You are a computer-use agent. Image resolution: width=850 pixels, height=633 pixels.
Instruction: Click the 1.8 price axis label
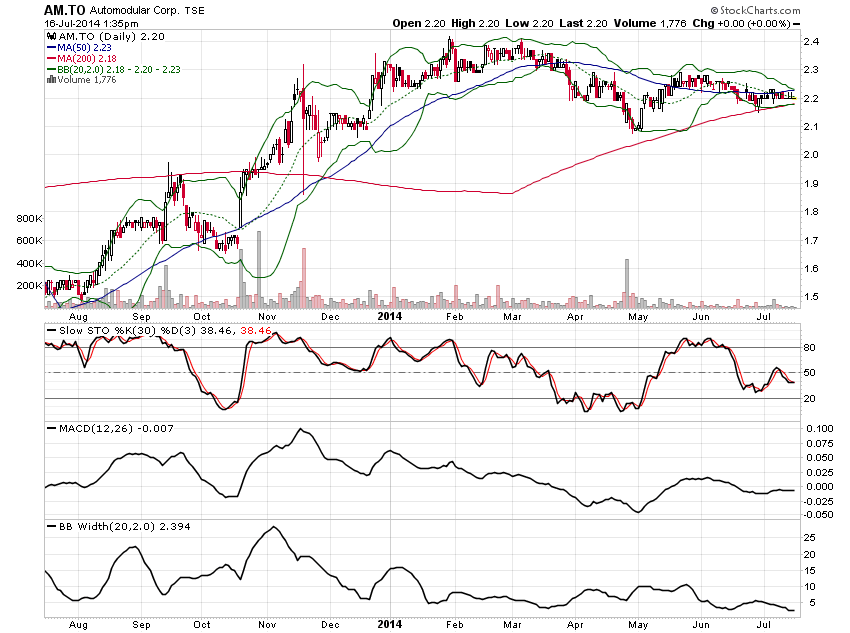(812, 212)
